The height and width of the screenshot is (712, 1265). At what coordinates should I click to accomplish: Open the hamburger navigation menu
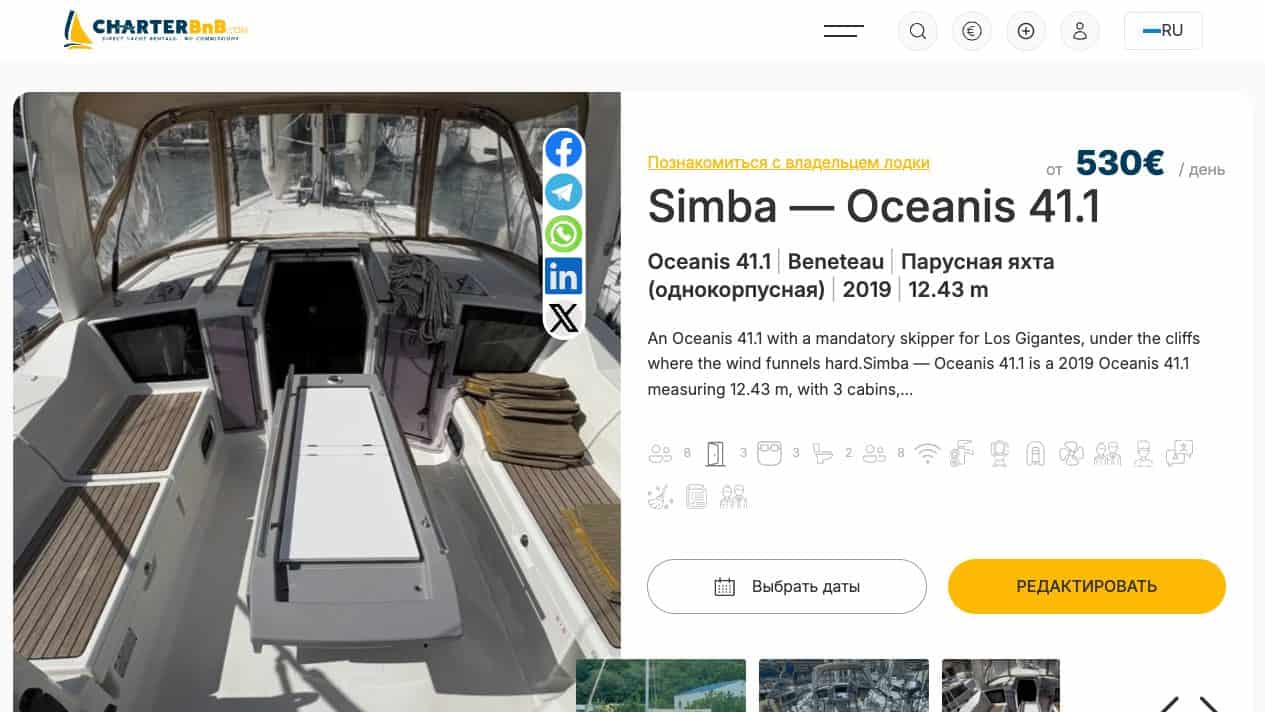coord(844,31)
